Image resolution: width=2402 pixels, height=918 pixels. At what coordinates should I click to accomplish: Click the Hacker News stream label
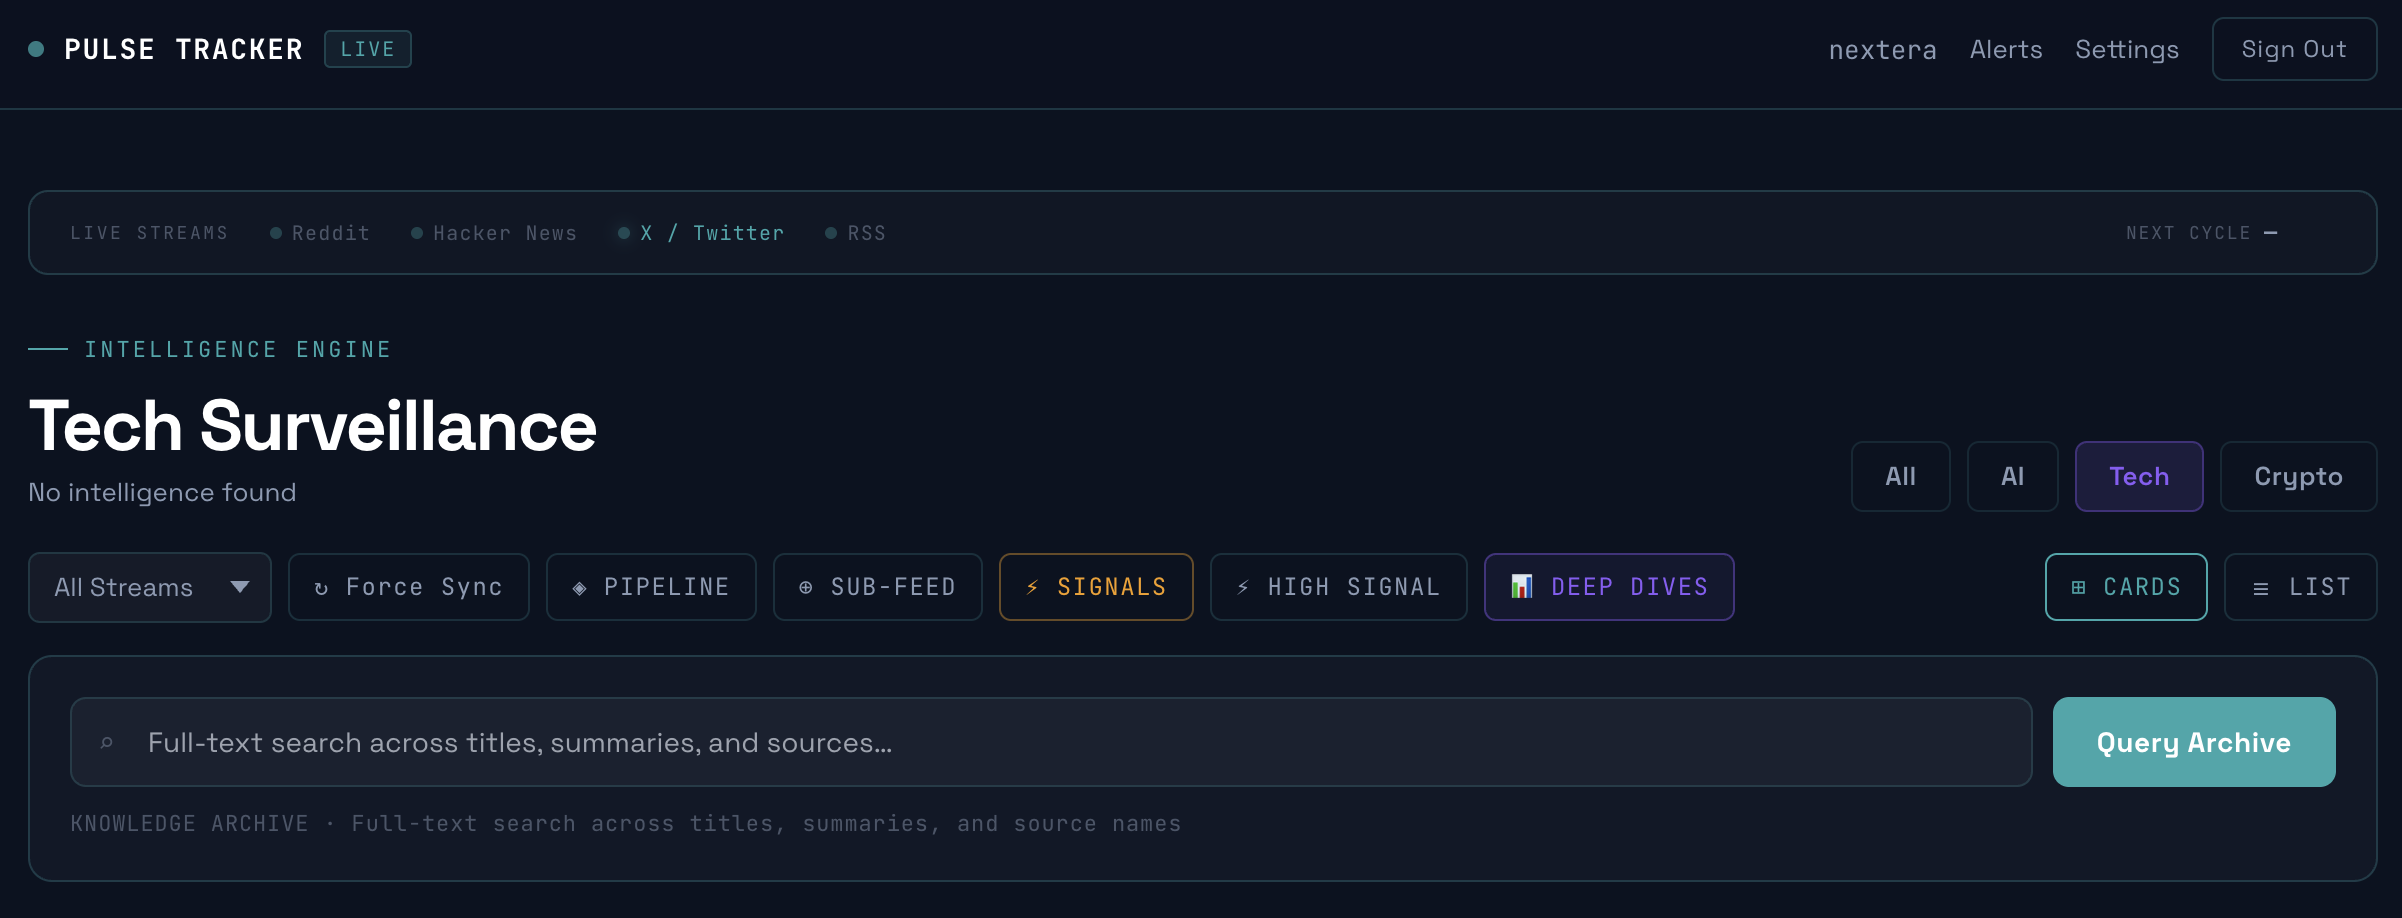(505, 233)
